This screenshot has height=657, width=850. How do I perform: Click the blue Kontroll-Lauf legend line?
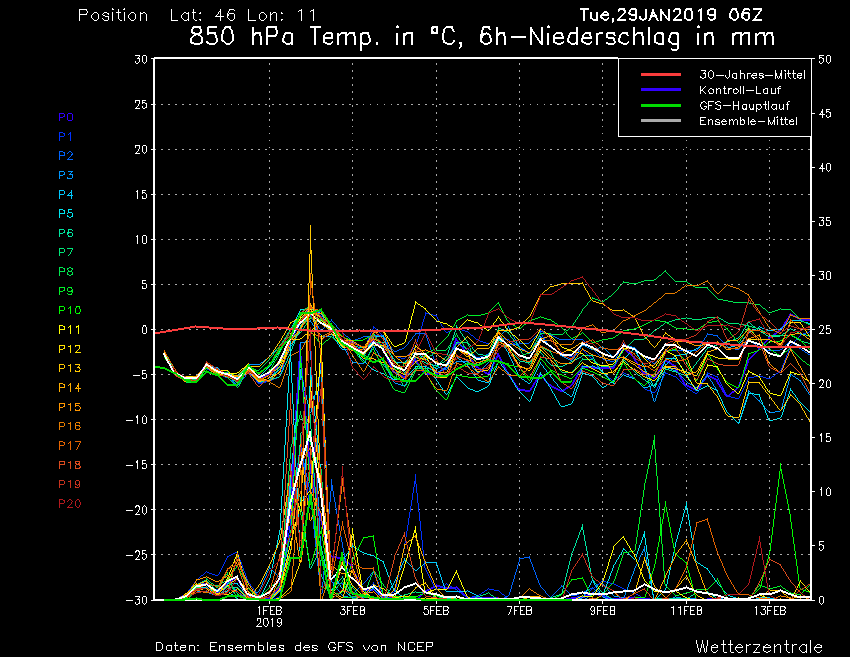[661, 90]
